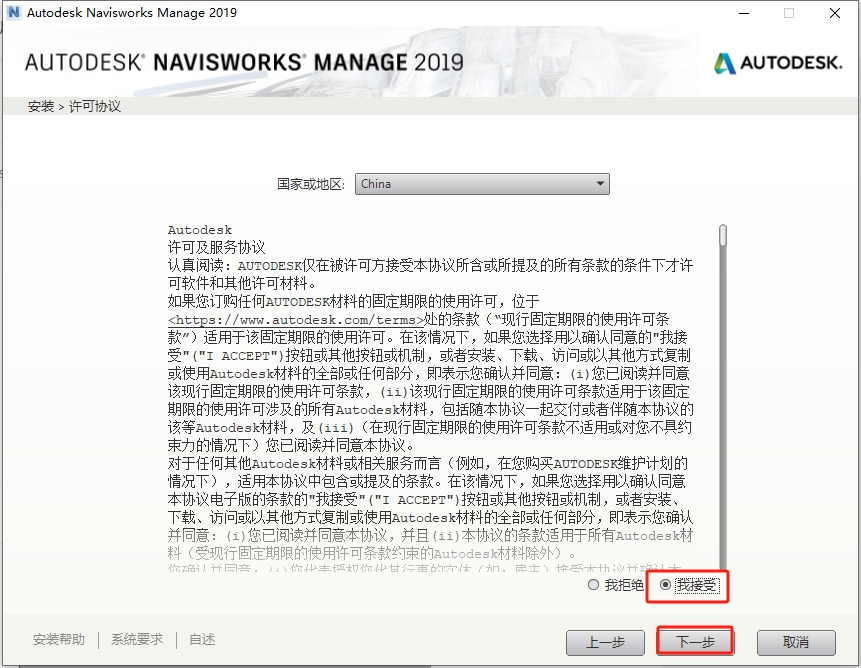The image size is (861, 668).
Task: Select the 我拒绝 radio button
Action: [594, 585]
